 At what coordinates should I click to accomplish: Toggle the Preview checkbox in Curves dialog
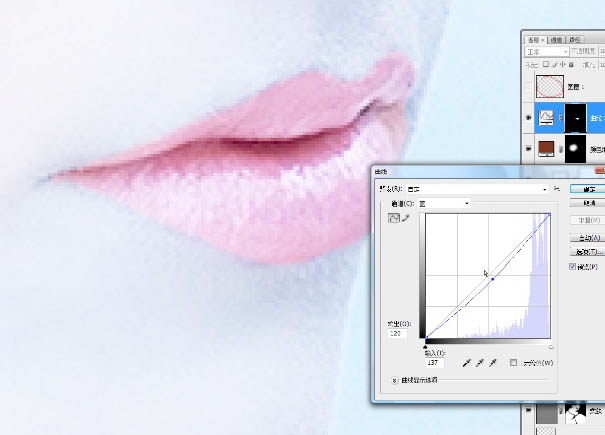click(573, 267)
